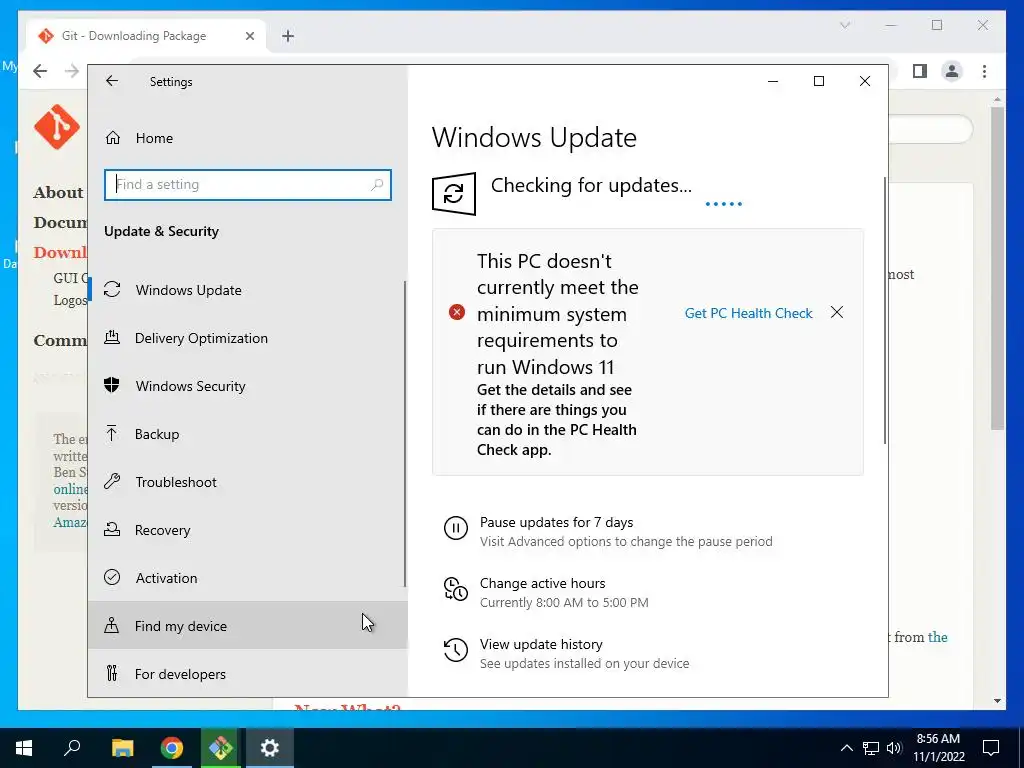This screenshot has width=1024, height=768.
Task: Open Windows Security page
Action: (248, 386)
